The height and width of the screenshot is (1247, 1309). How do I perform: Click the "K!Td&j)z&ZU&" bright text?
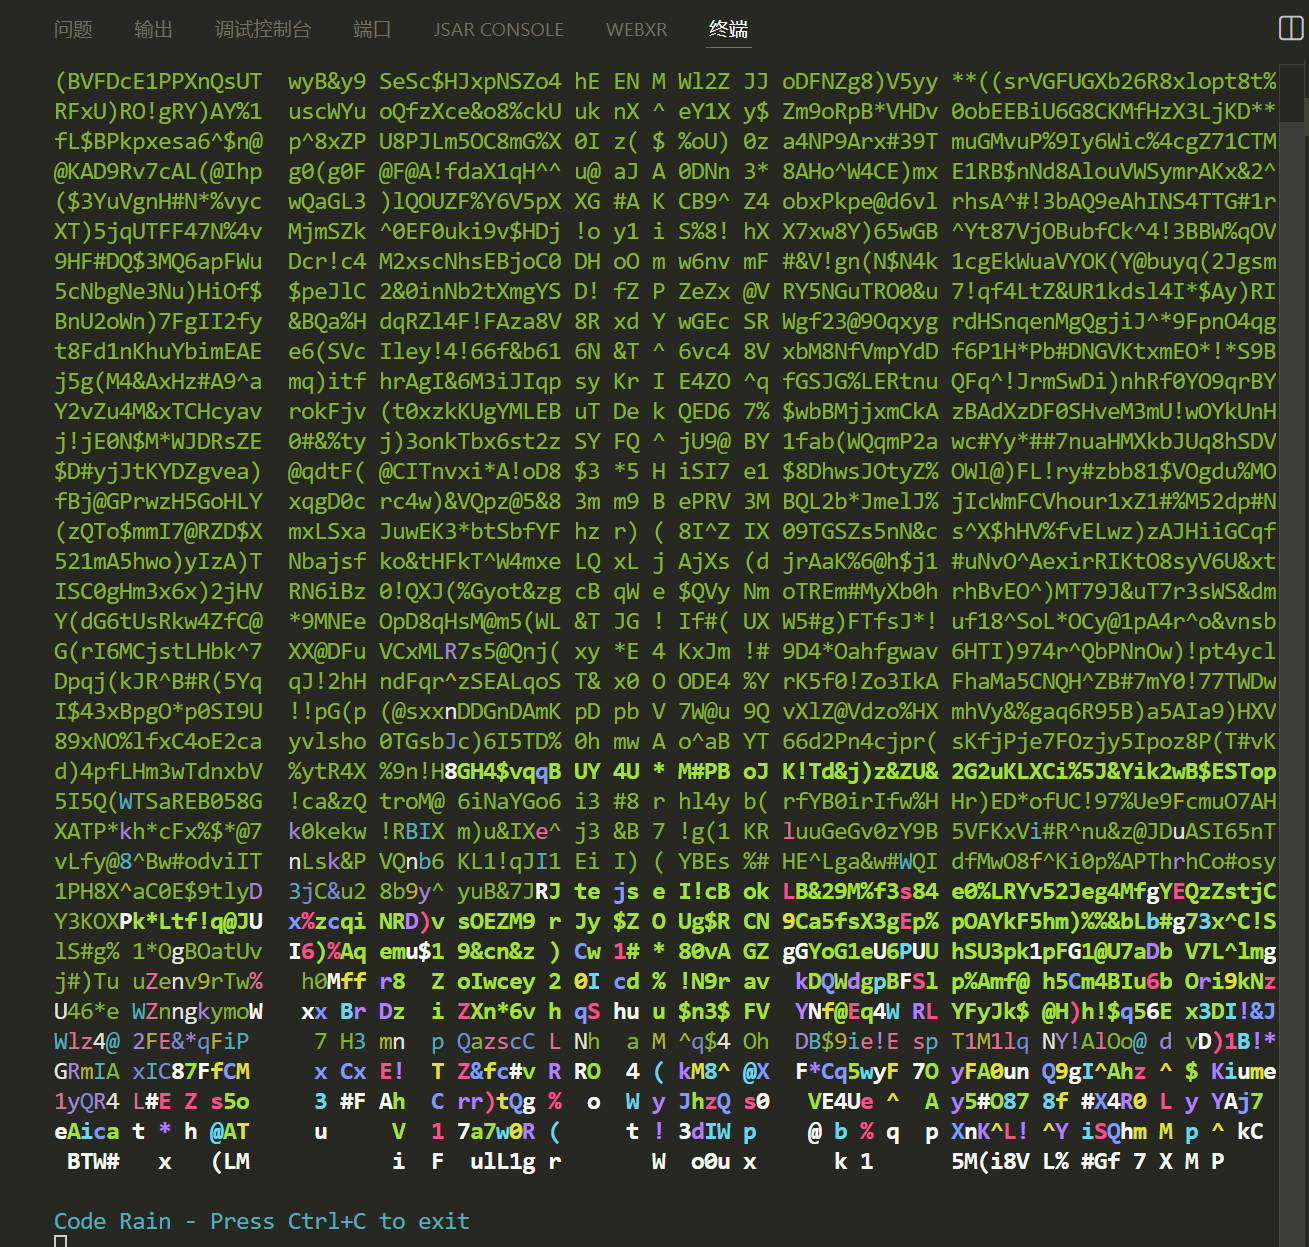coord(860,771)
